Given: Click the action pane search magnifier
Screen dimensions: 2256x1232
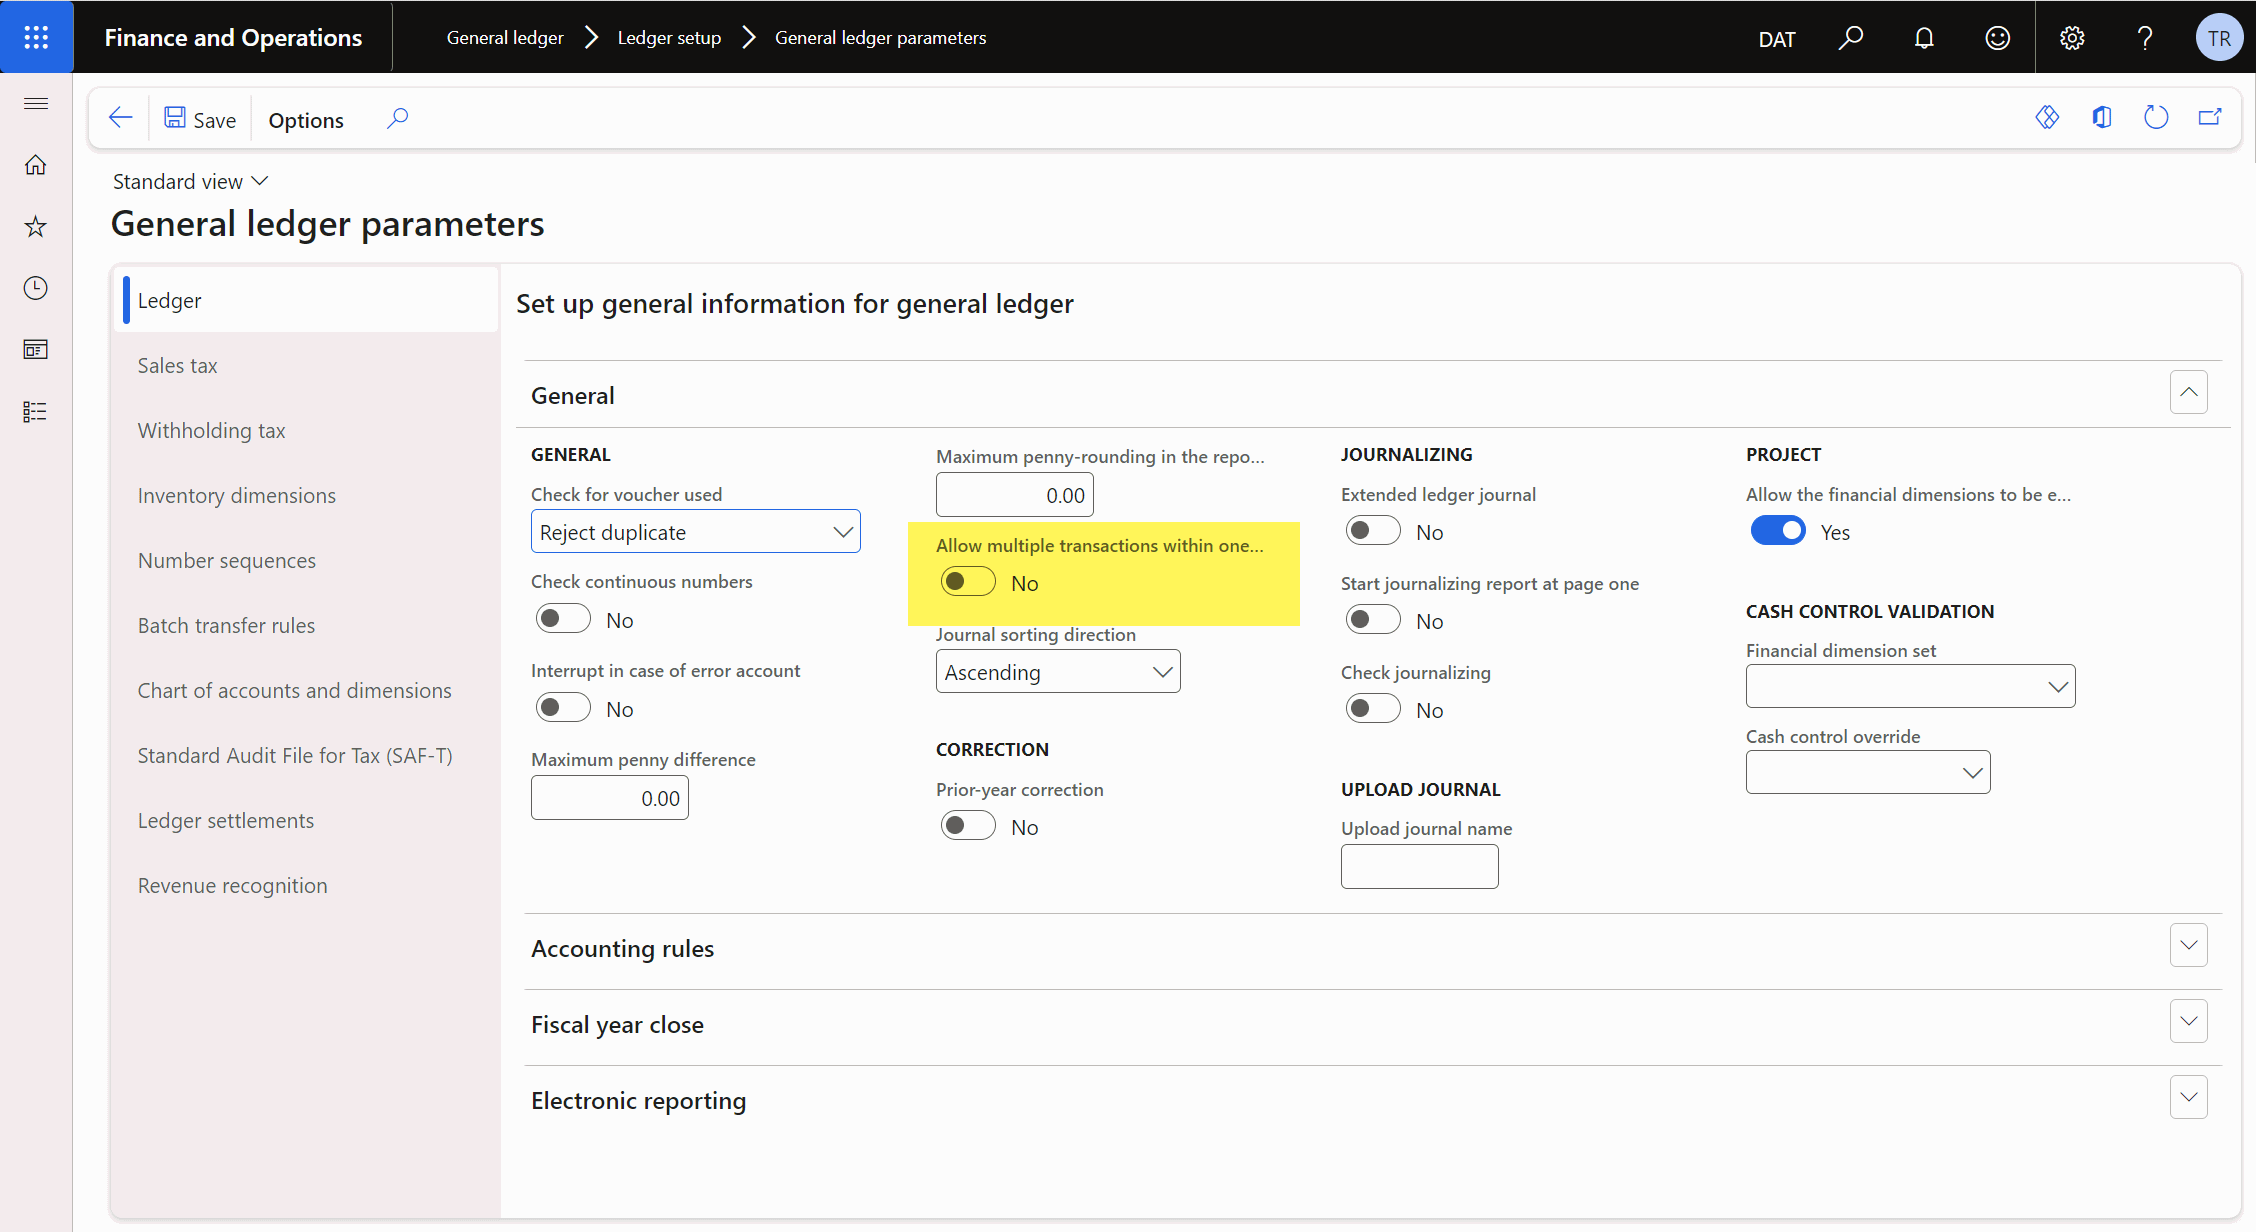Looking at the screenshot, I should click(x=397, y=119).
